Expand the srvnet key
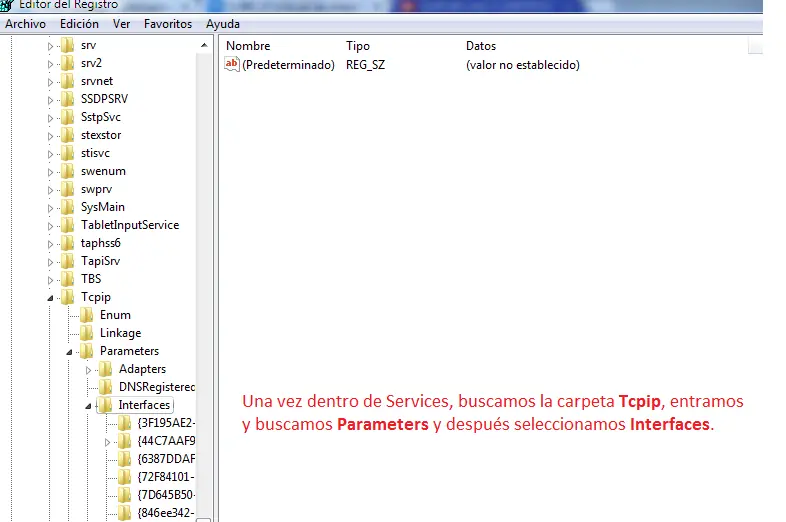The image size is (786, 522). click(50, 82)
